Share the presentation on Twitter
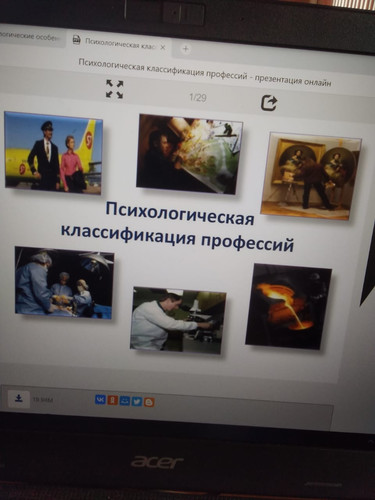Viewport: 375px width, 500px height. pos(137,401)
